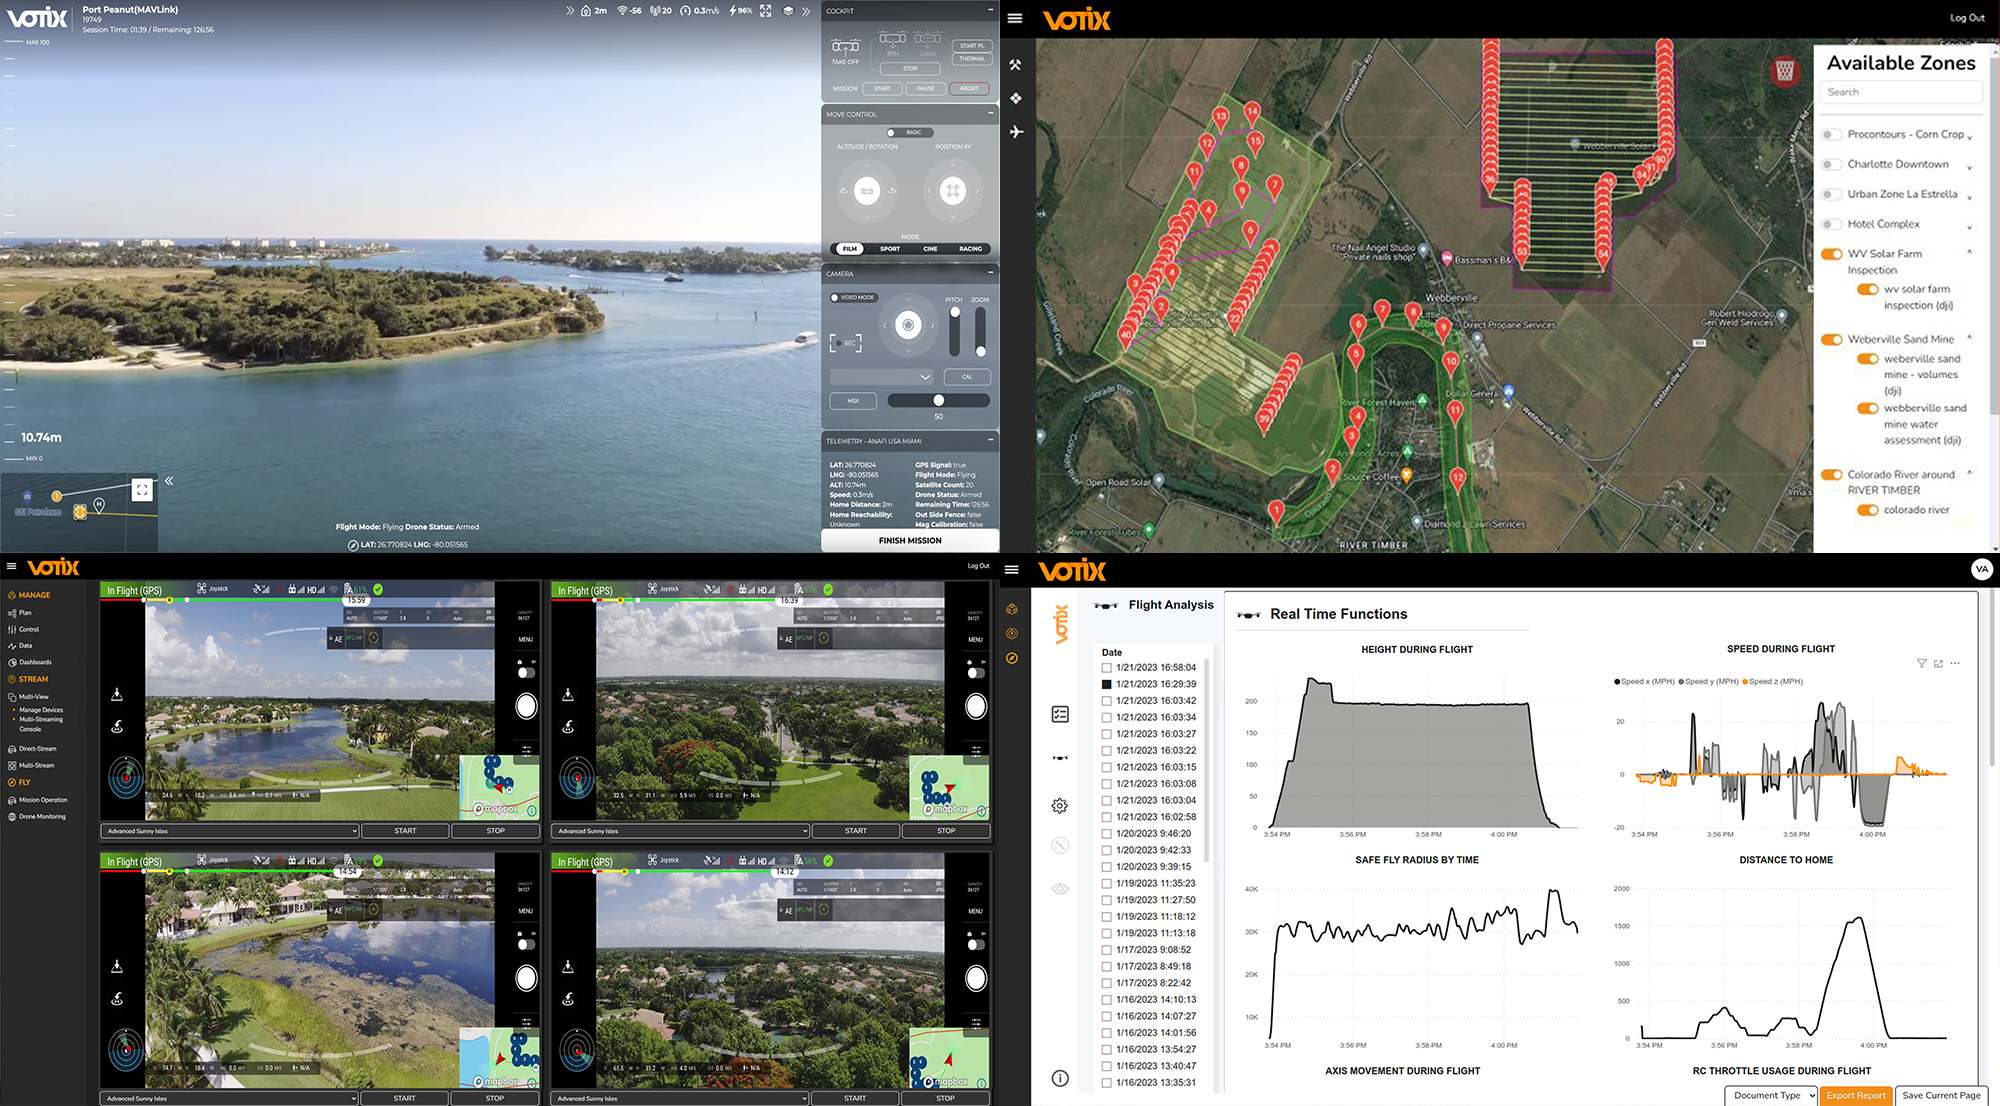Open the settings gear in Flight Analysis sidebar
The image size is (2000, 1106).
pyautogui.click(x=1060, y=806)
